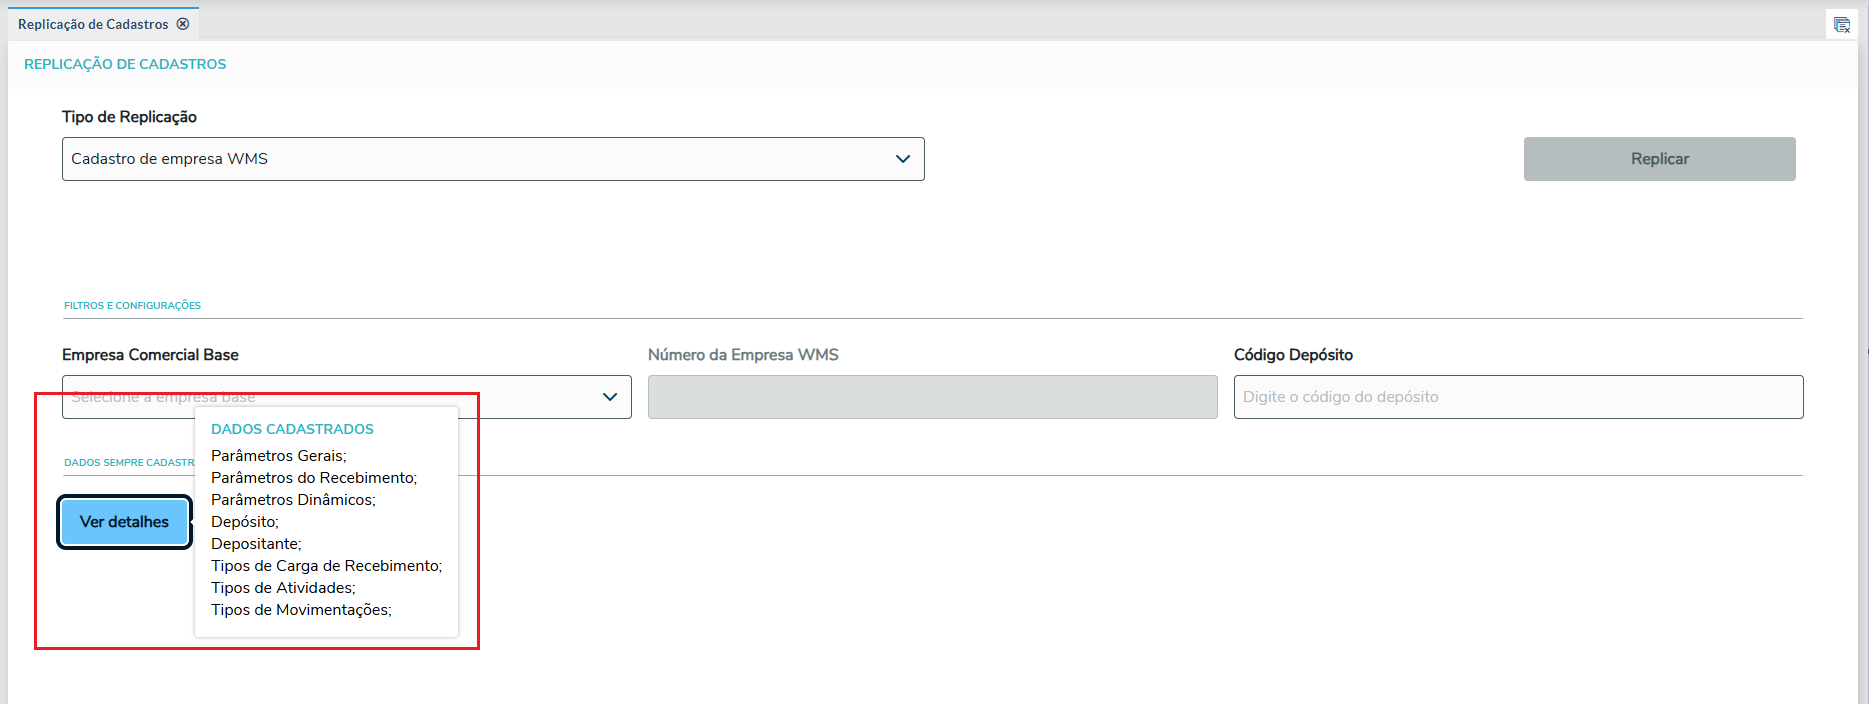
Task: Focus the Código Depósito input field
Action: coord(1517,397)
